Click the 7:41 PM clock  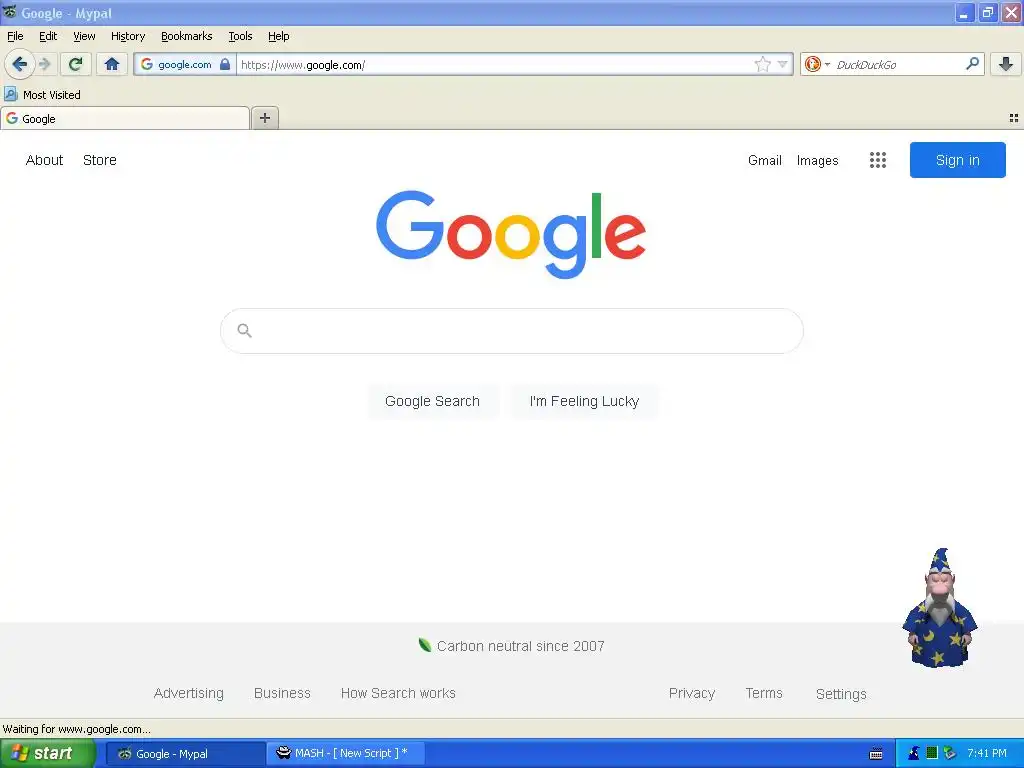coord(987,754)
